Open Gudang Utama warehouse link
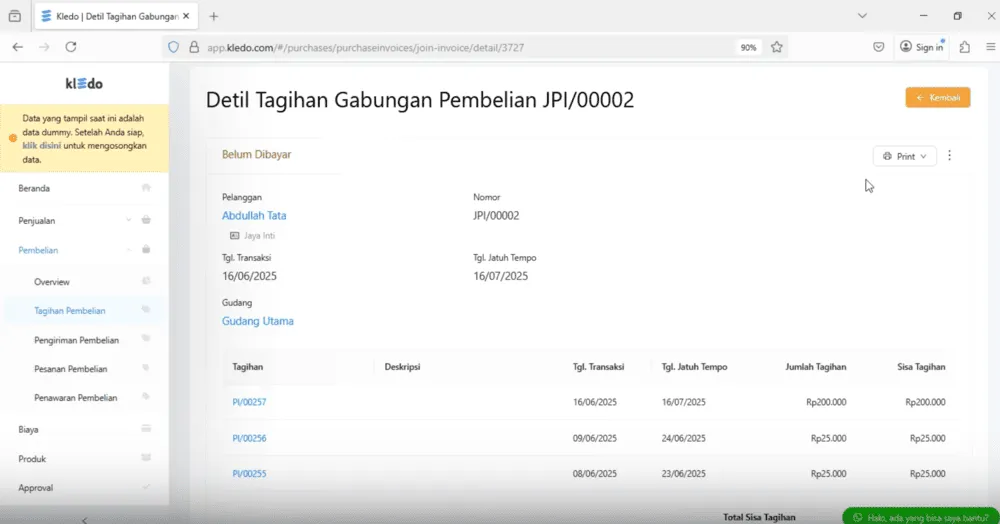The height and width of the screenshot is (524, 1000). [x=258, y=321]
